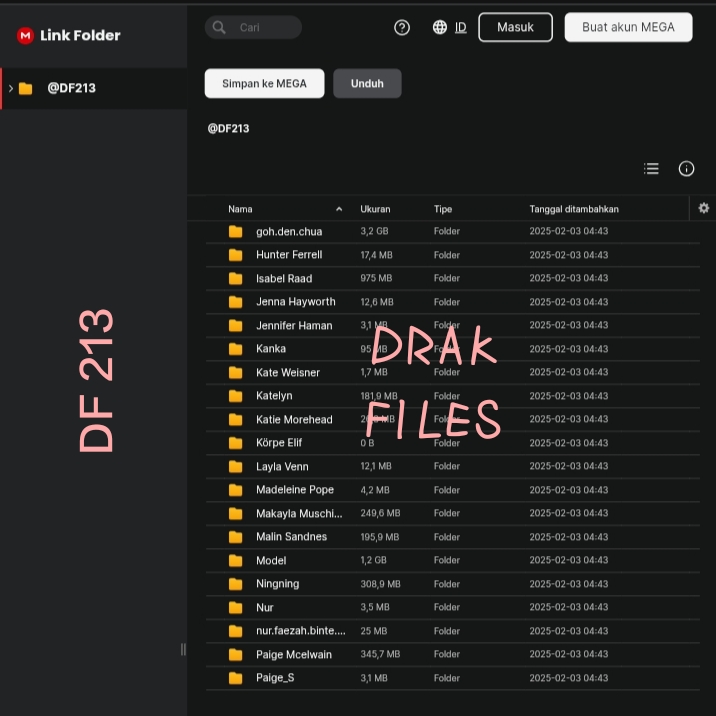Click folder icon of Paige_S row

pos(235,678)
